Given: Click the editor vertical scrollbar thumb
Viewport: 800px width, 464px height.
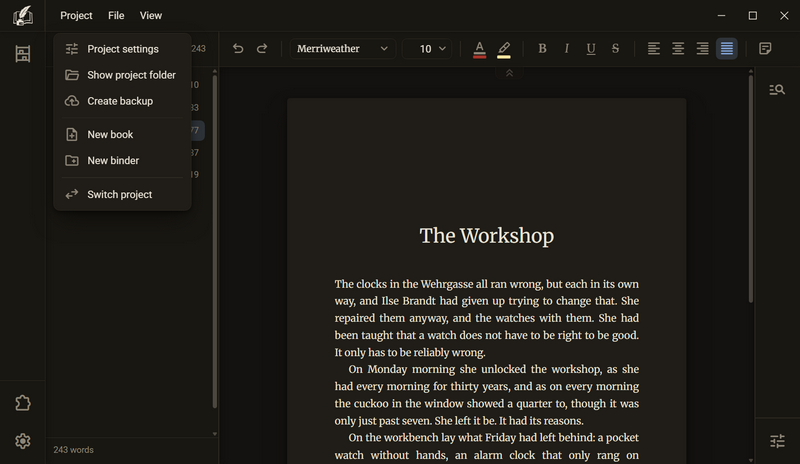Looking at the screenshot, I should point(751,189).
